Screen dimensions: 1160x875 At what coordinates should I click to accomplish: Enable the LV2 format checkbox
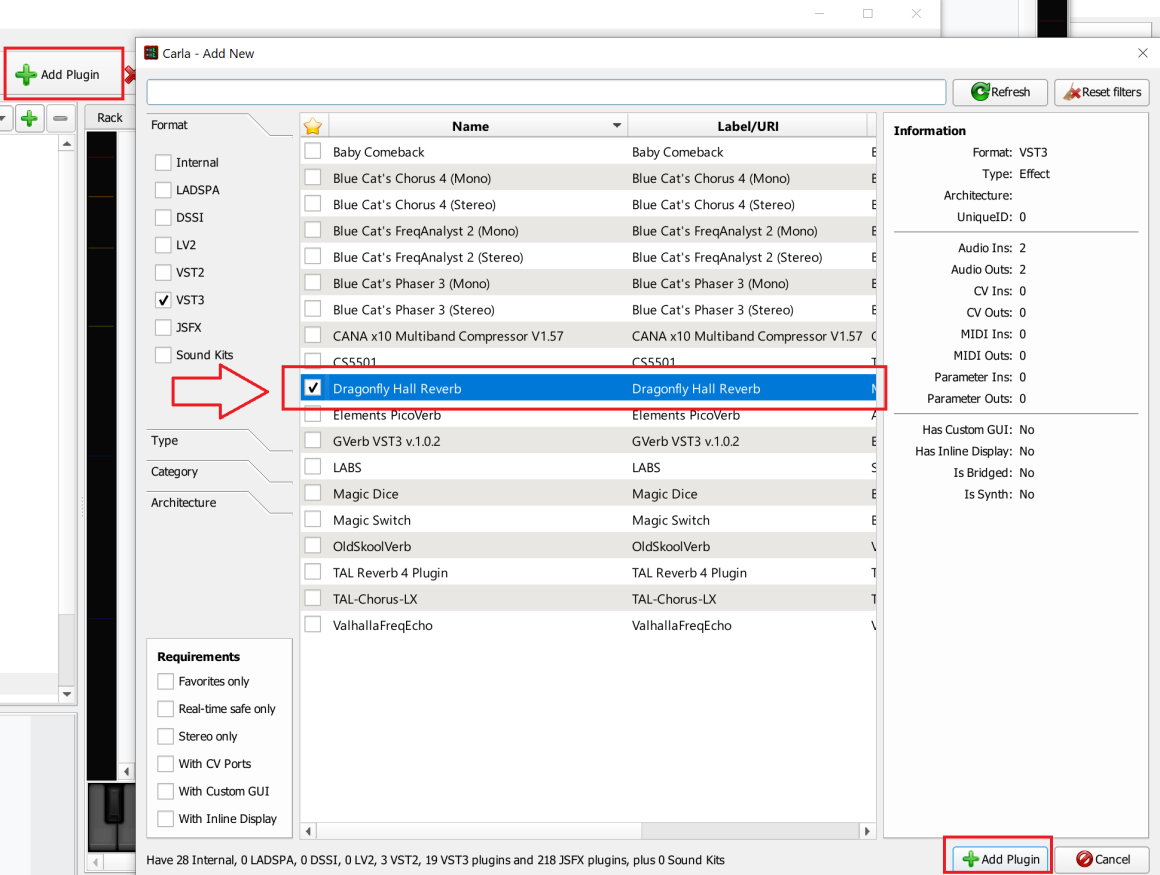(164, 245)
